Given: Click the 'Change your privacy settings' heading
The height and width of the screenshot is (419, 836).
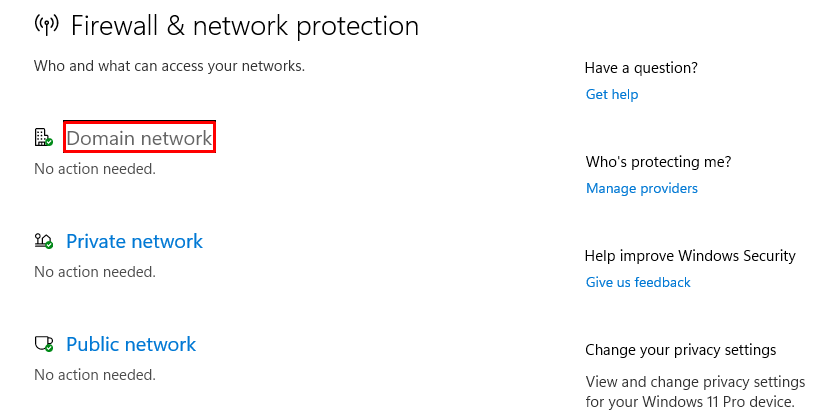Looking at the screenshot, I should pos(680,350).
